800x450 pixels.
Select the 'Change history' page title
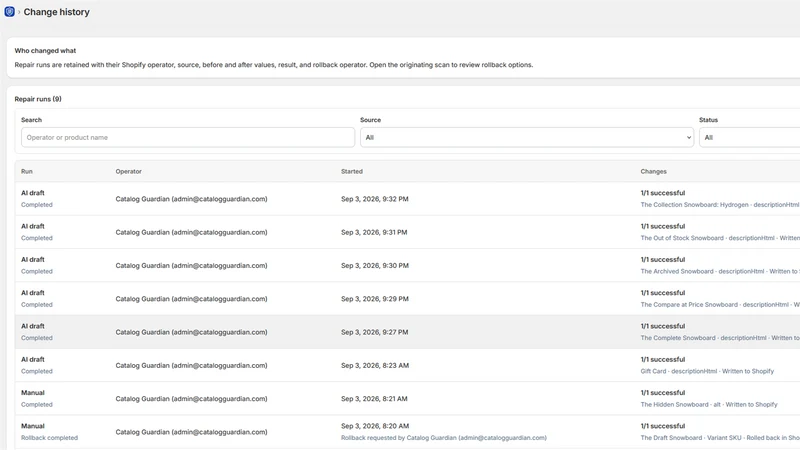(56, 12)
